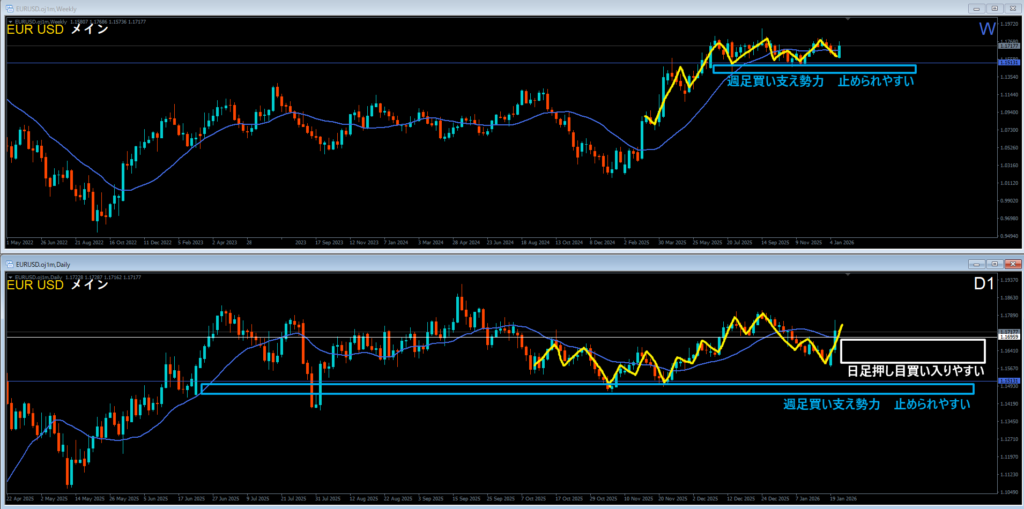Close the EURUSD Daily chart window
The width and height of the screenshot is (1024, 509).
tap(1011, 264)
